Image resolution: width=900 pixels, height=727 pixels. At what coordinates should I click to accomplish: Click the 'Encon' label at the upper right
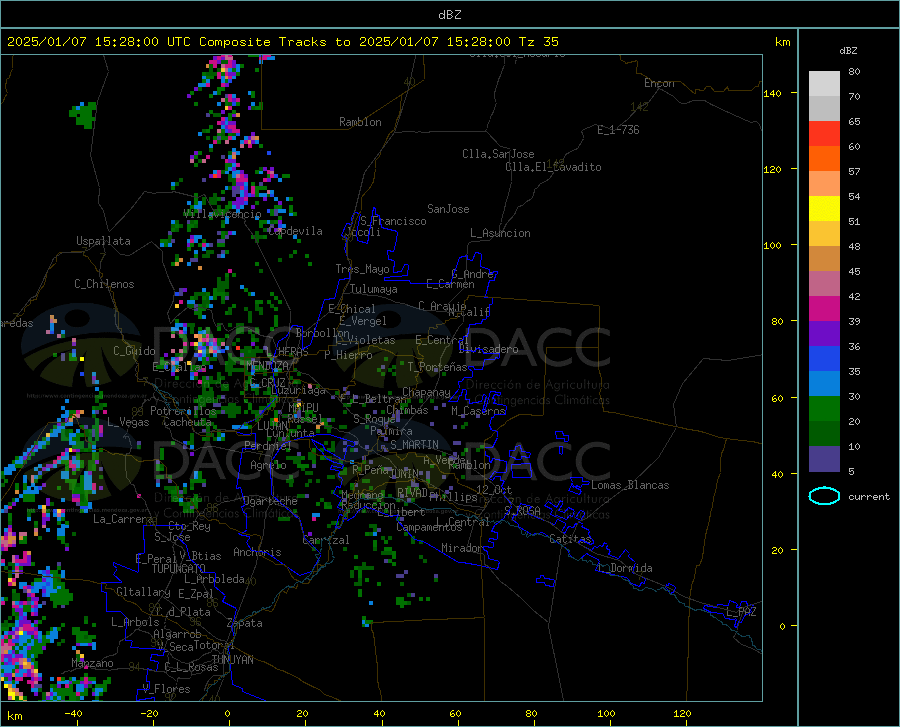tap(659, 83)
